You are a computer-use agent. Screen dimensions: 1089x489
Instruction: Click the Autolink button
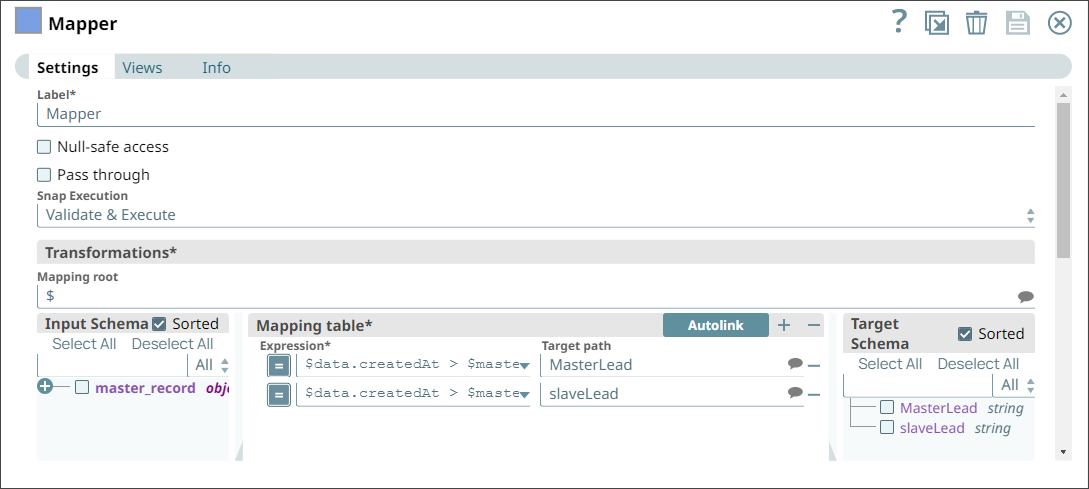pyautogui.click(x=715, y=325)
